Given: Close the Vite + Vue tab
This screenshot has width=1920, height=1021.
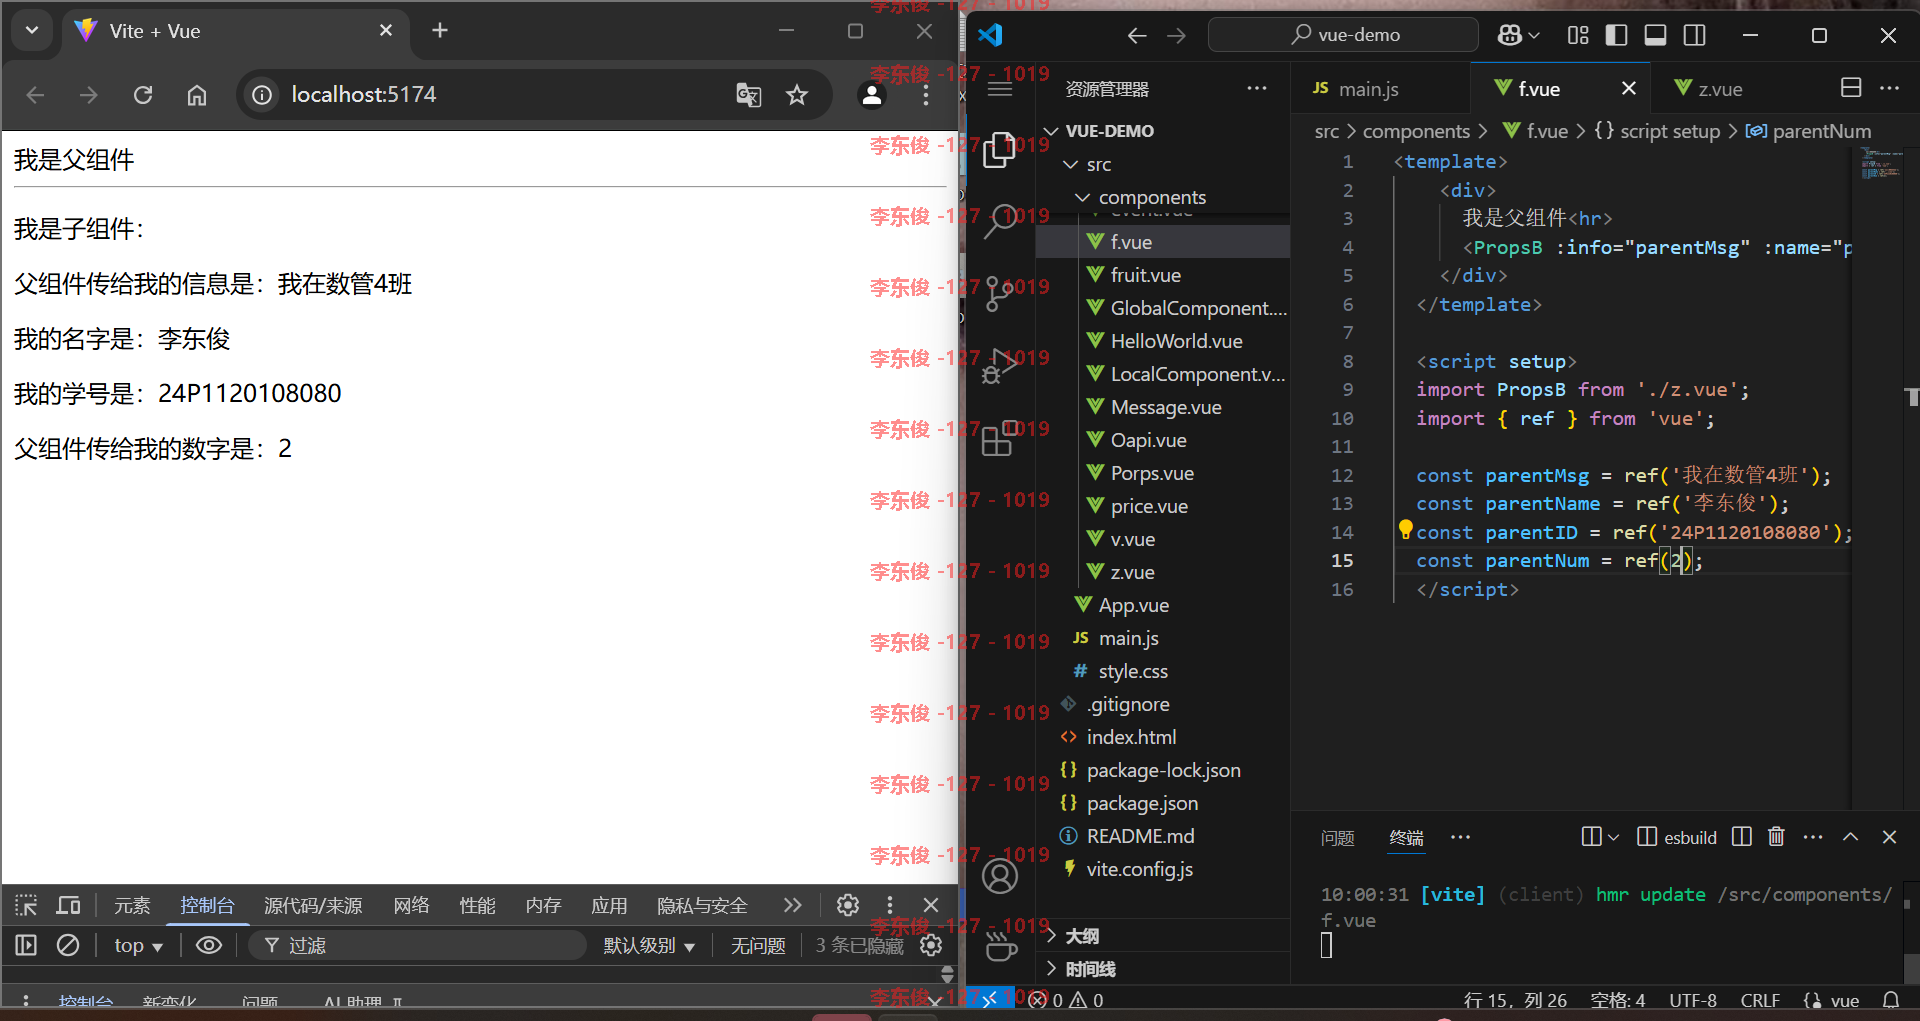Looking at the screenshot, I should coord(386,31).
